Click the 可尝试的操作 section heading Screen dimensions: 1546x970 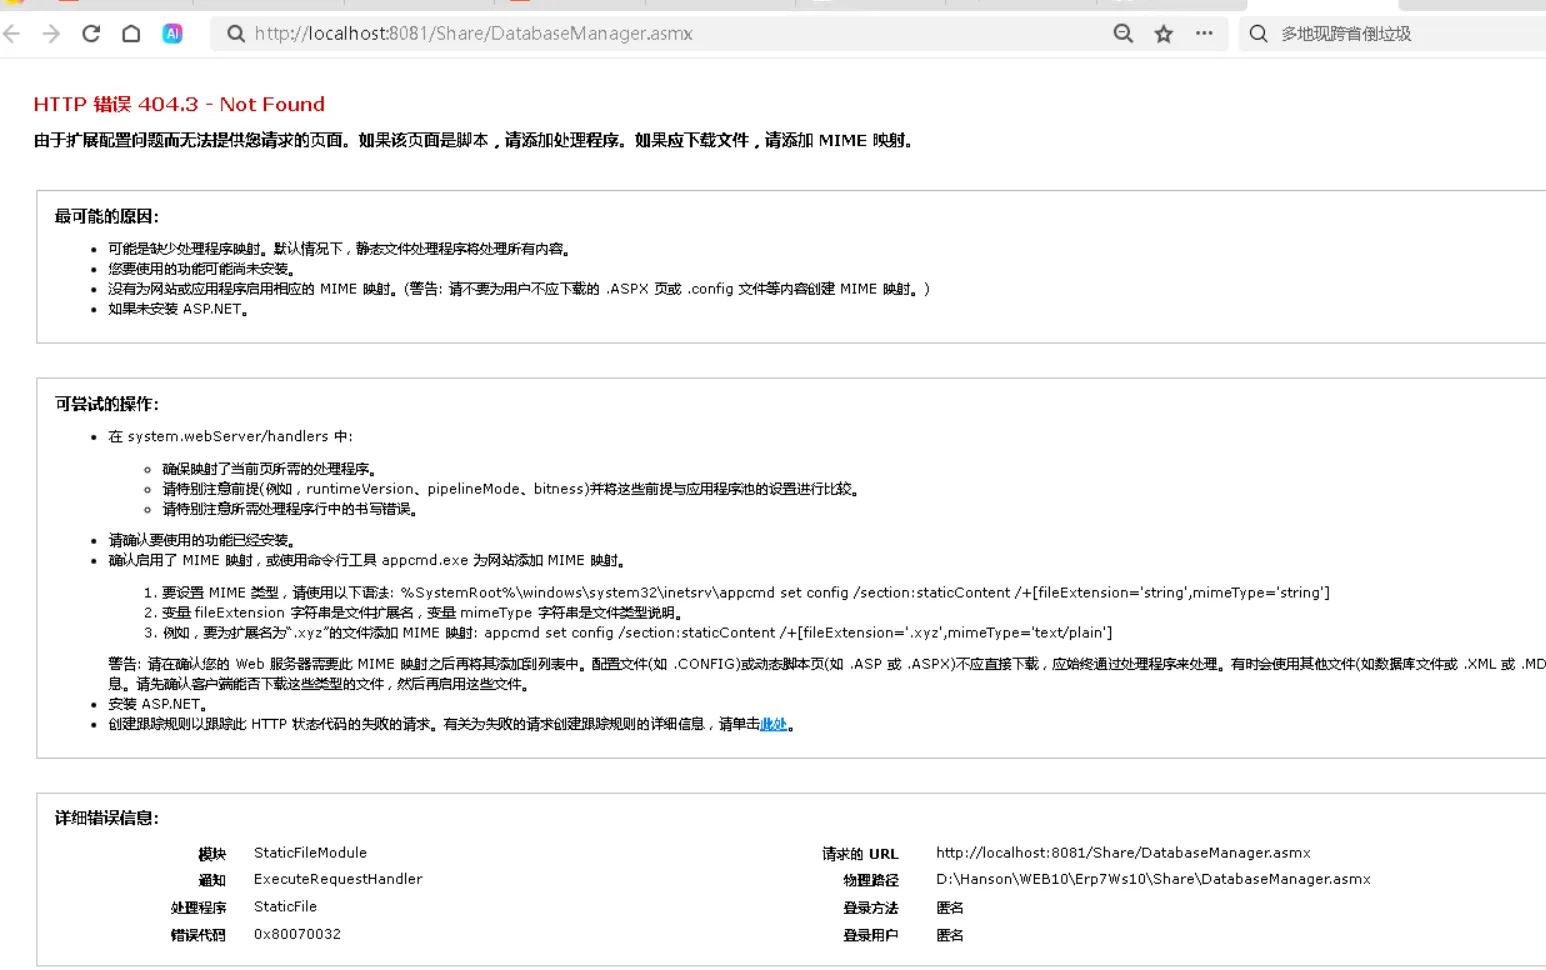click(x=107, y=404)
